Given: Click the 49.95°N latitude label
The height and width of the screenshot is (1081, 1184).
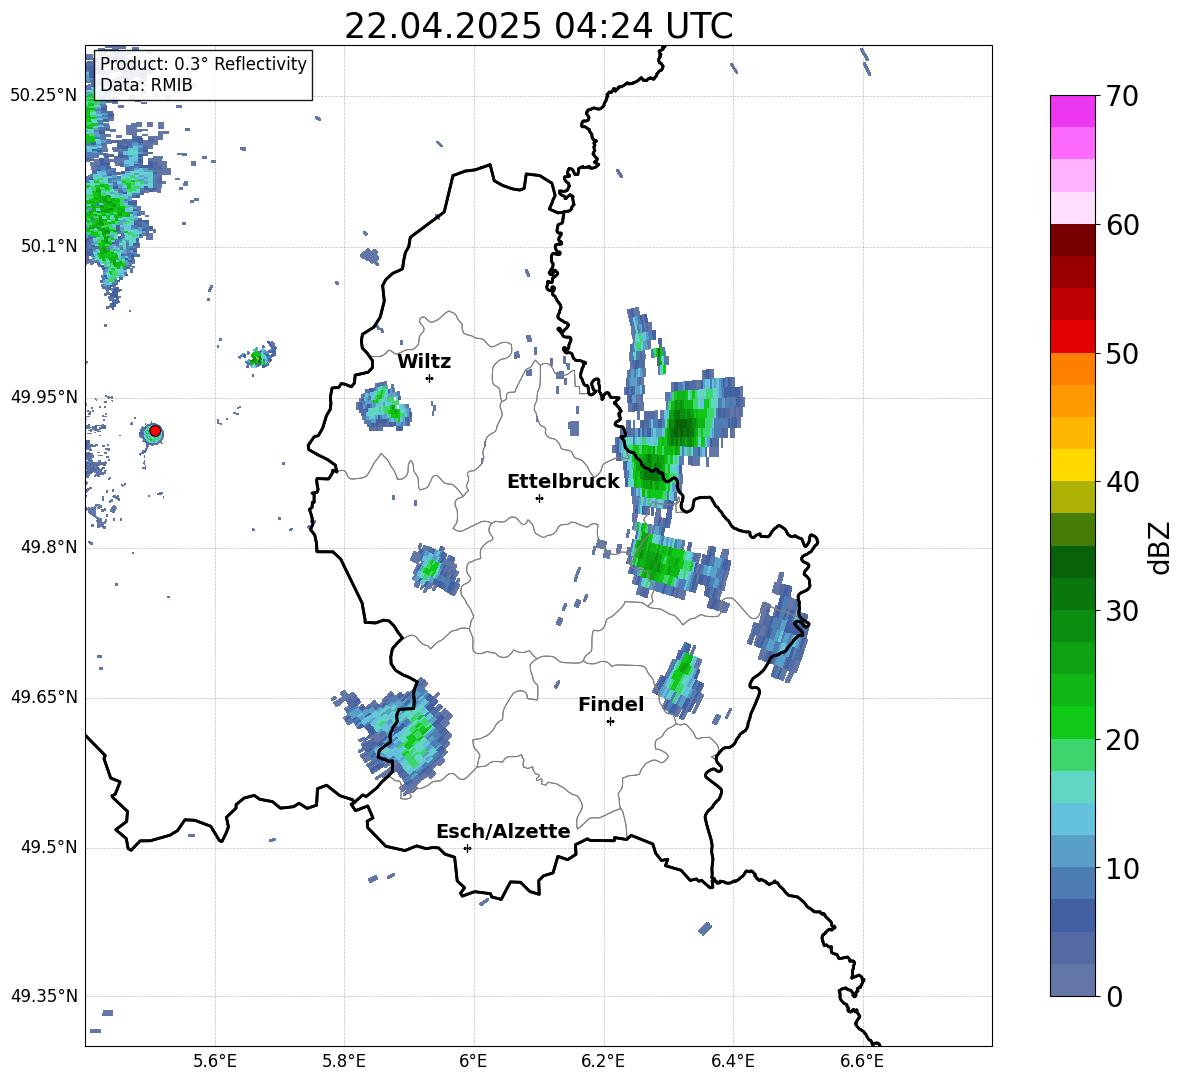Looking at the screenshot, I should (x=44, y=397).
